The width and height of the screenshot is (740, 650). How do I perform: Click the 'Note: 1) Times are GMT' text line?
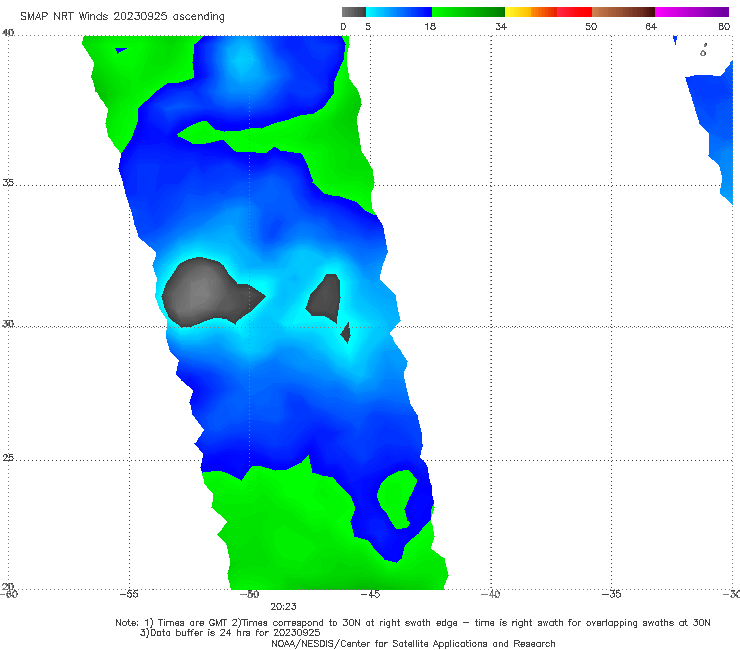coord(412,623)
